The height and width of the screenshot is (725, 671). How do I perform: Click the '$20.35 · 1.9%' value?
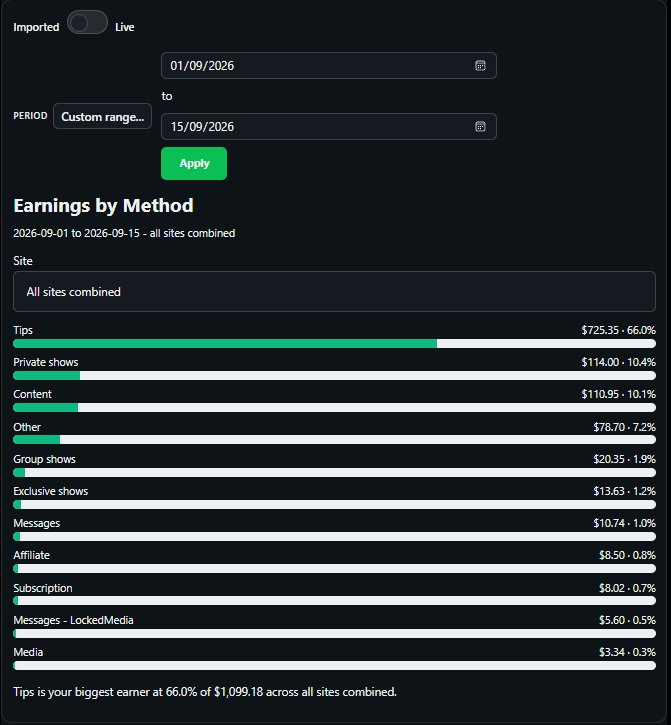click(624, 459)
